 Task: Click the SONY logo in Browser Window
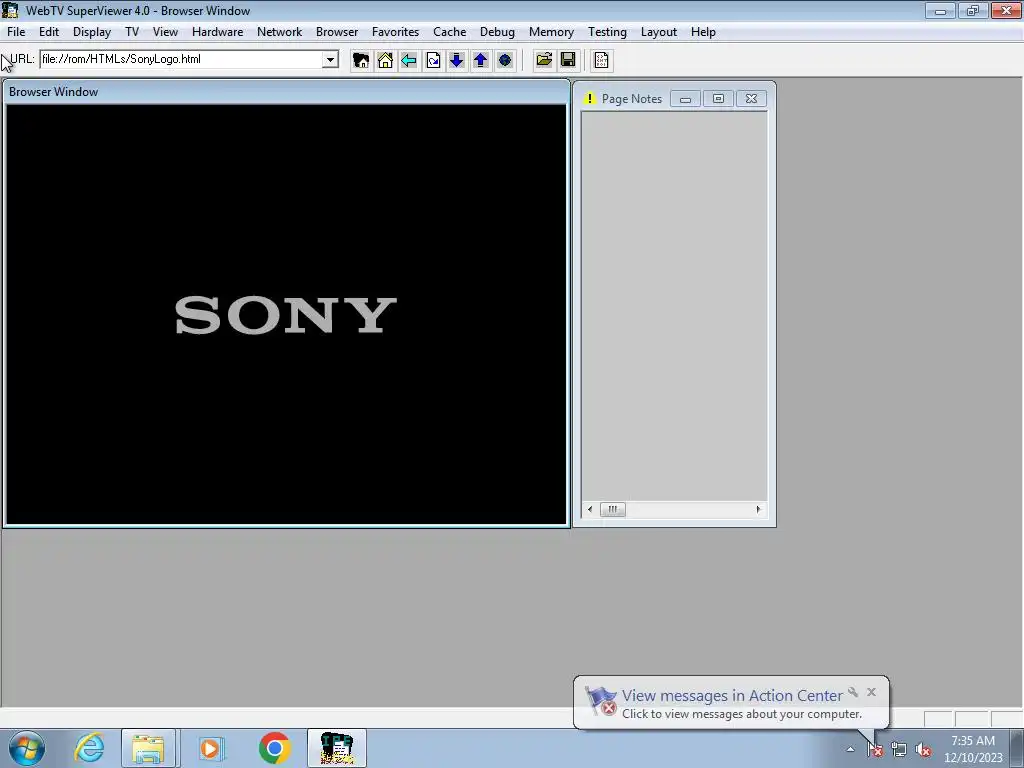pyautogui.click(x=286, y=315)
